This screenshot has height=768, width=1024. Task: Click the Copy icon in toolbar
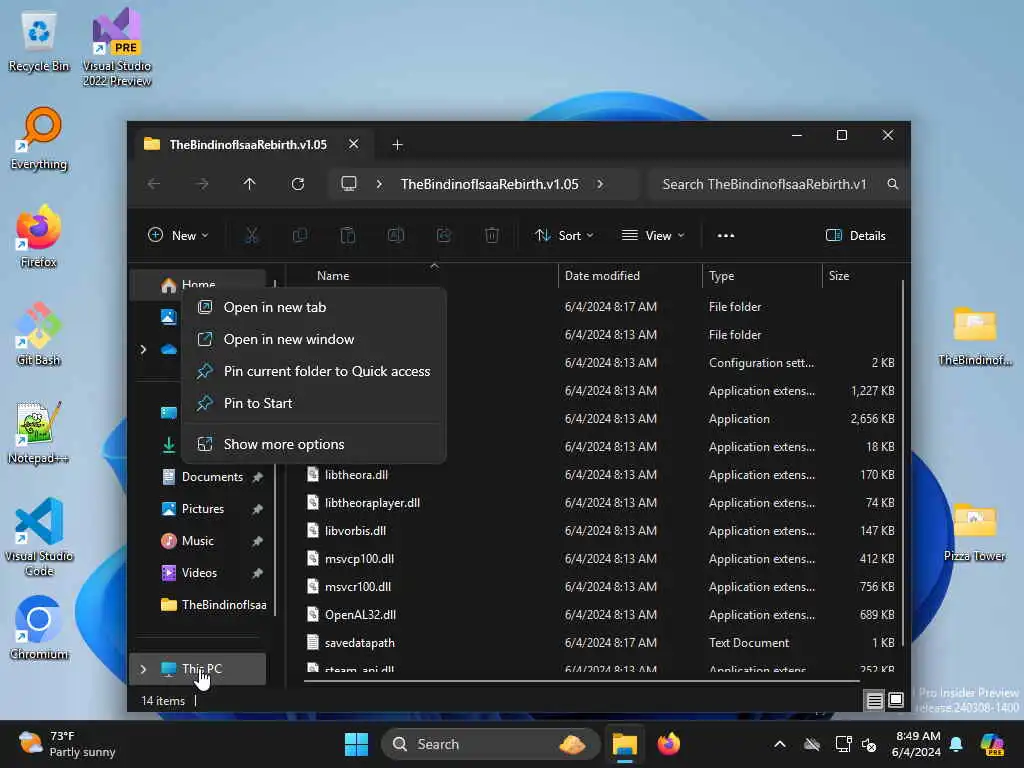[x=300, y=236]
